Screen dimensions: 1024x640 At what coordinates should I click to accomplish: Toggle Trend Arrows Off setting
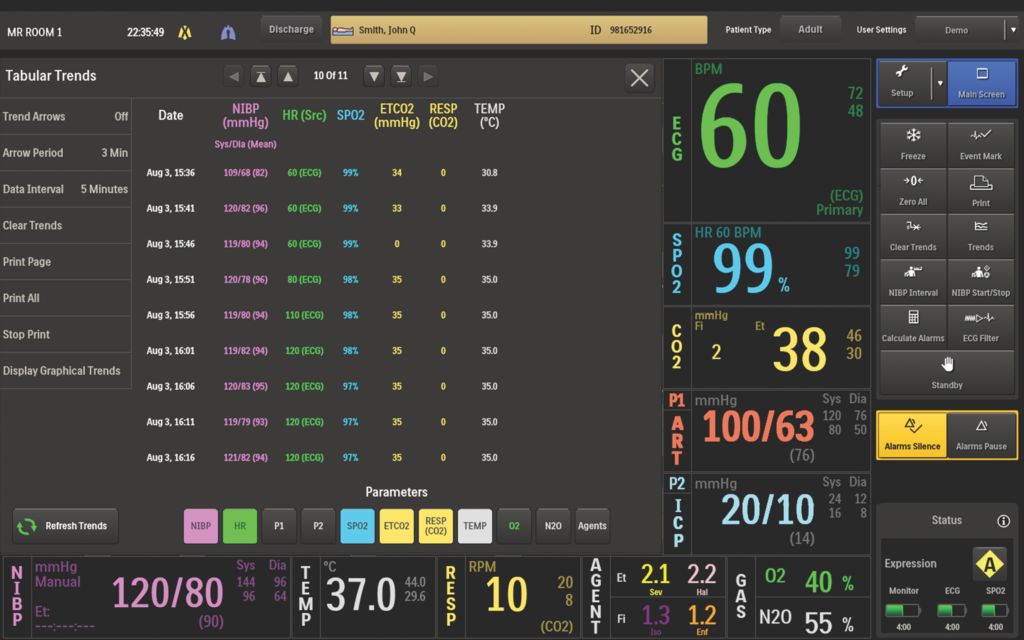point(65,116)
